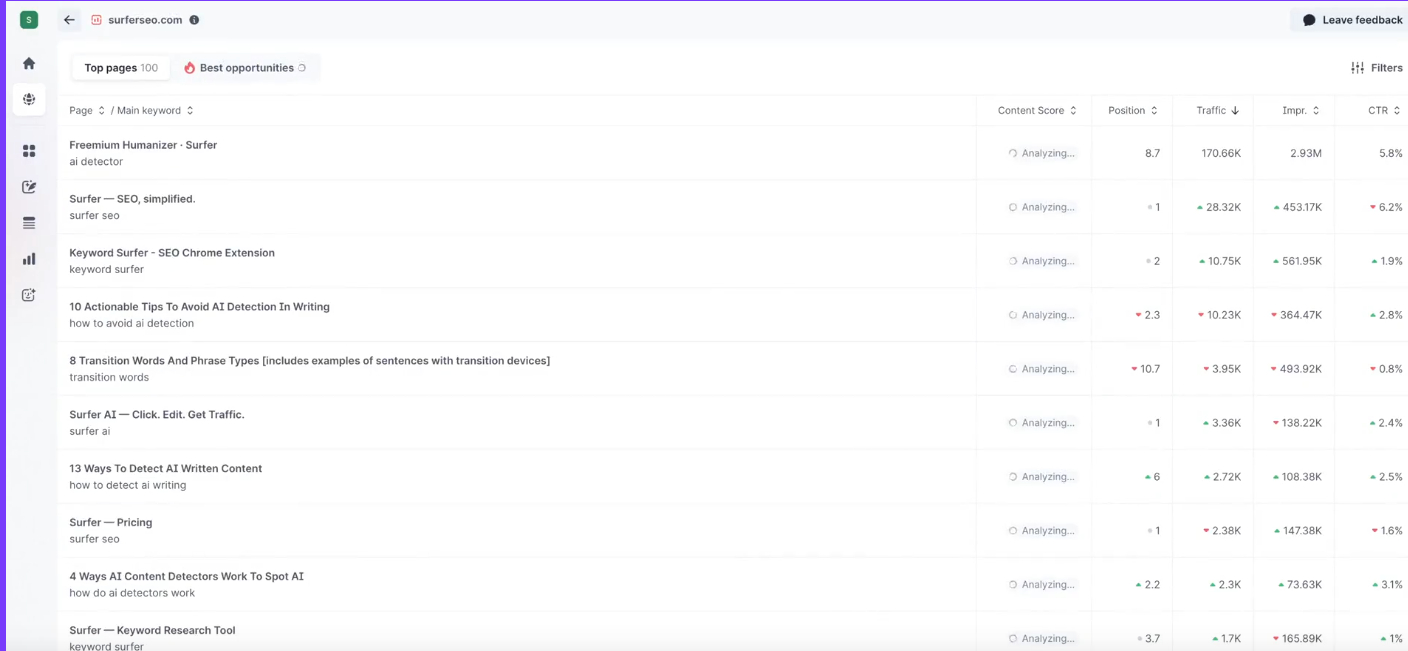Open the content editor pencil icon in sidebar
The image size is (1408, 651).
point(29,187)
